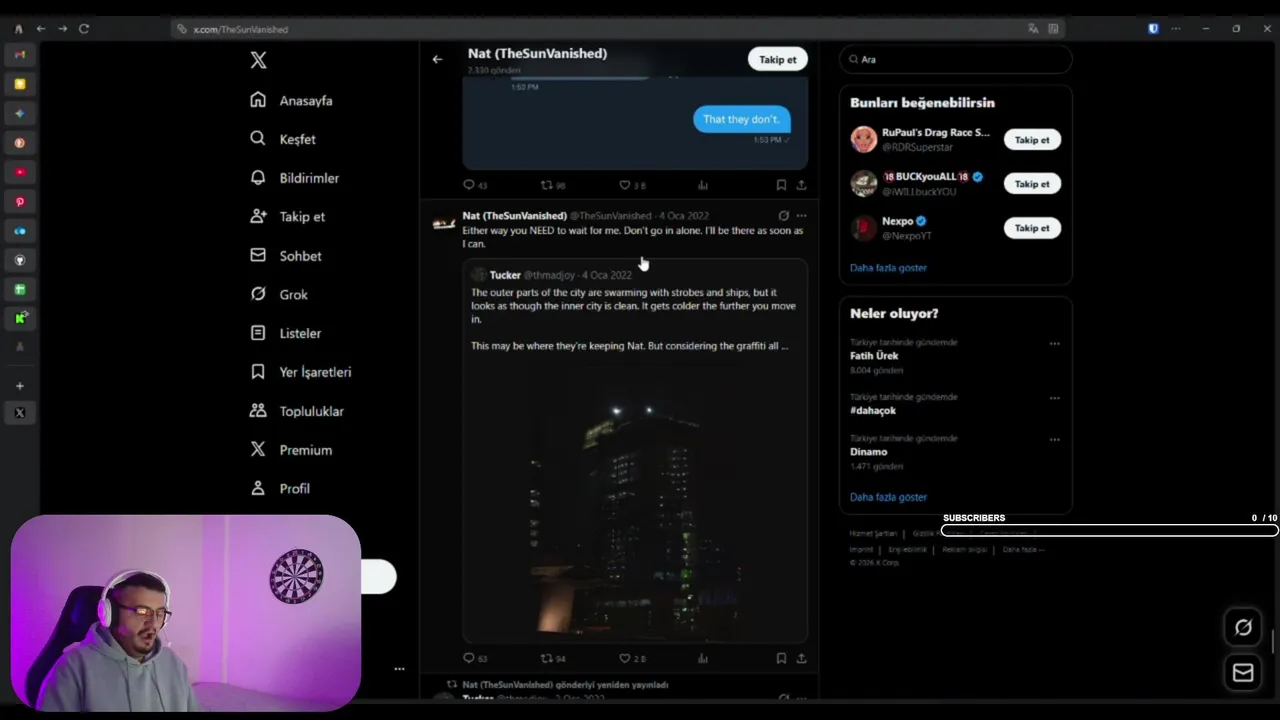Open more options for #dahaçok trend
1280x720 pixels.
coord(1054,398)
